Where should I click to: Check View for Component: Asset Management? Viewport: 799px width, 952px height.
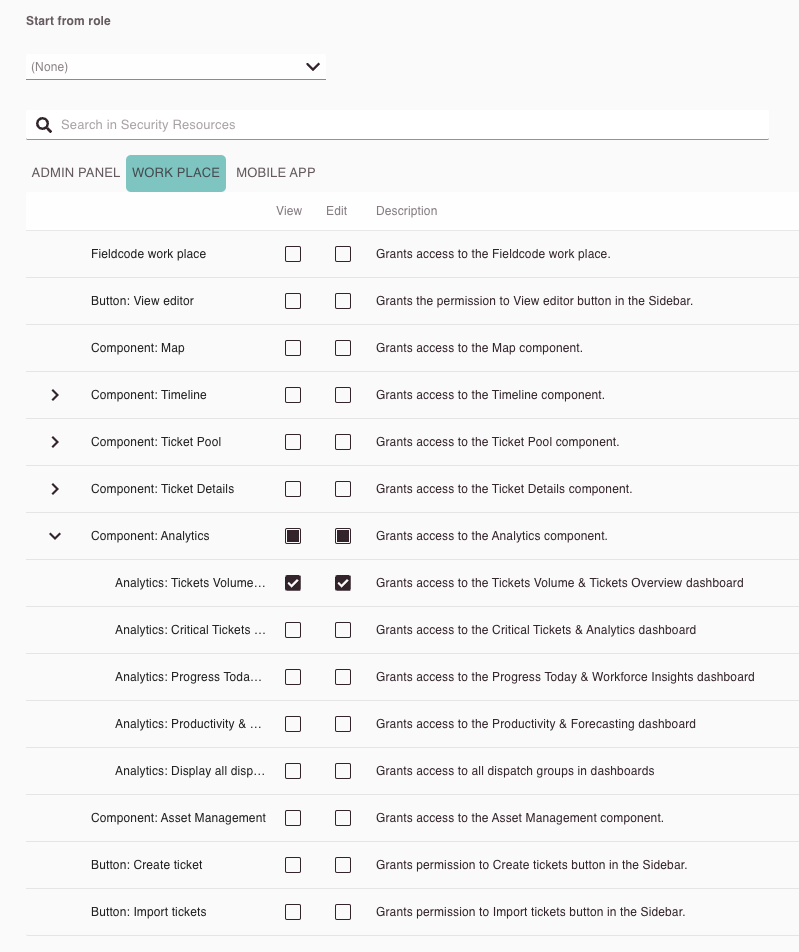293,818
